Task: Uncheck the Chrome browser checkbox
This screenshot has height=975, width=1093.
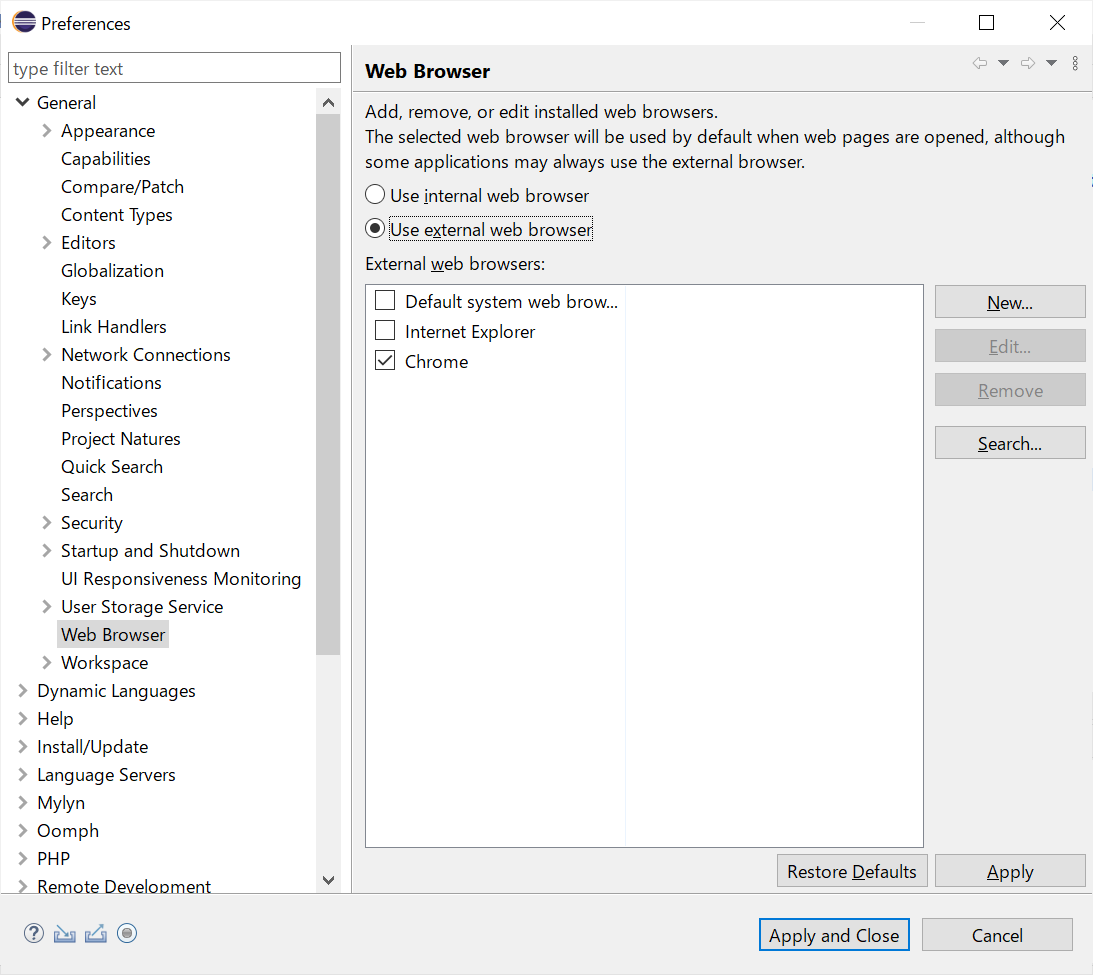Action: [x=385, y=360]
